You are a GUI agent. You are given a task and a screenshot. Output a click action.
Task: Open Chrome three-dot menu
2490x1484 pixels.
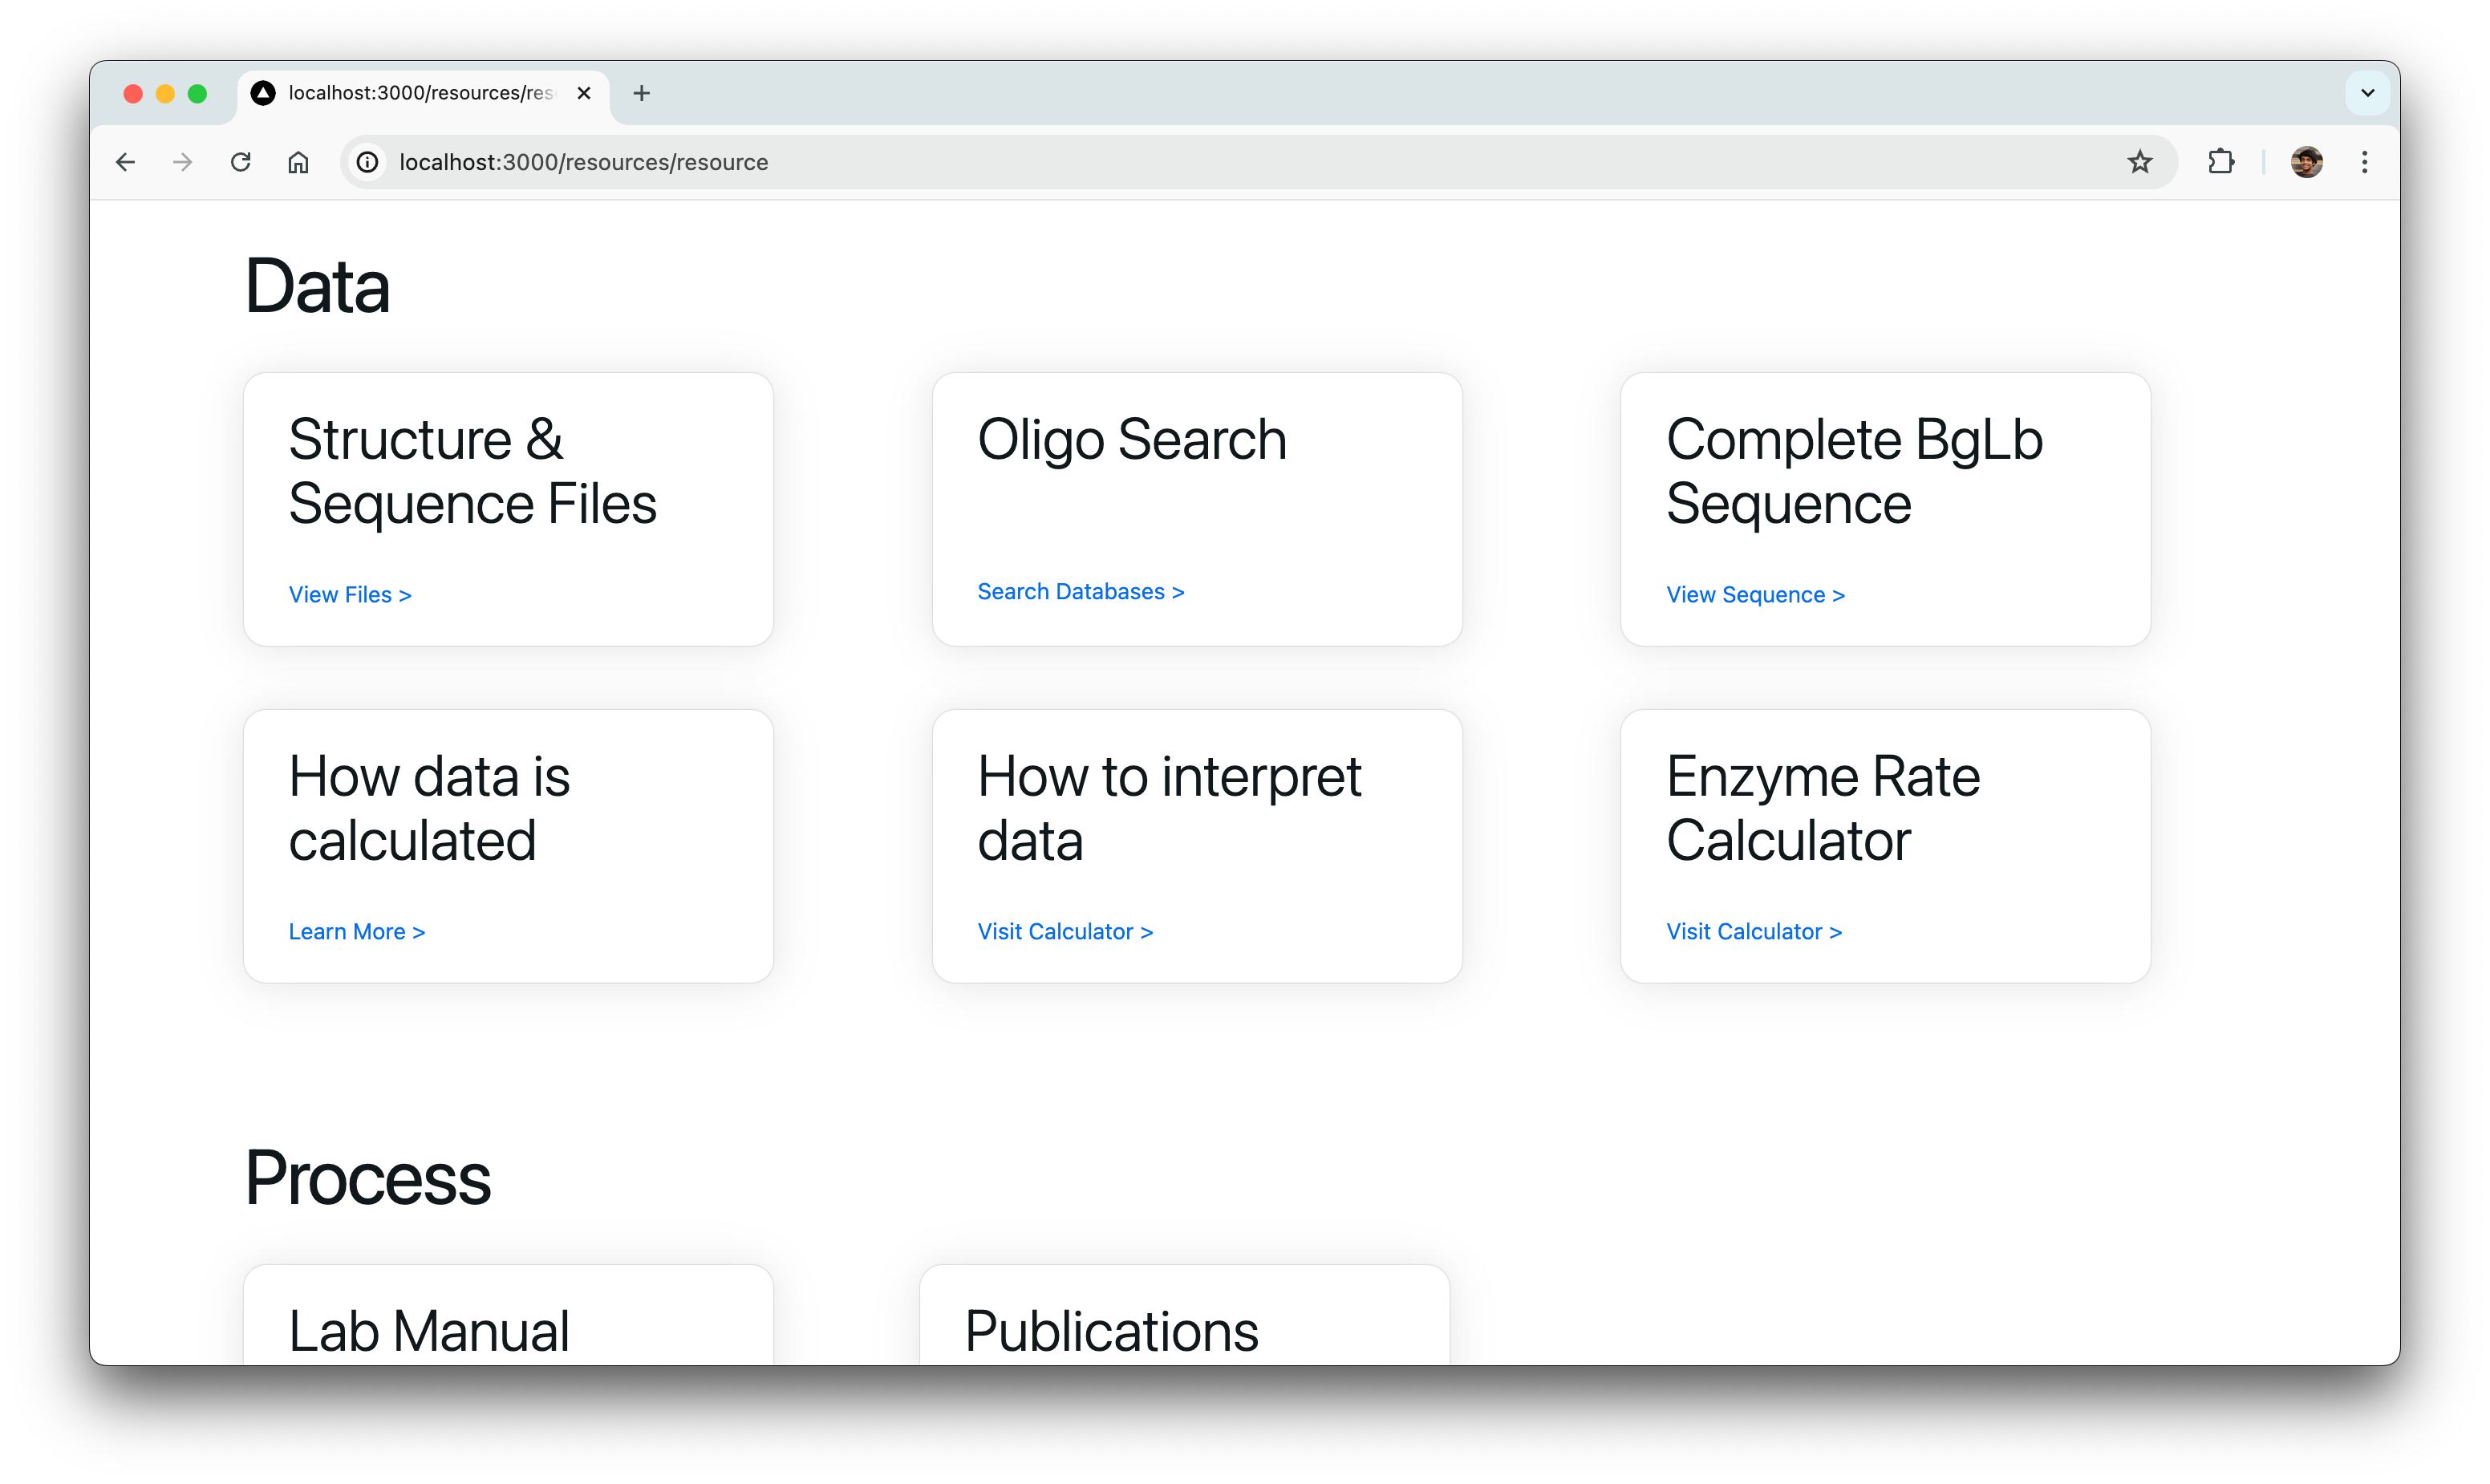pos(2364,162)
